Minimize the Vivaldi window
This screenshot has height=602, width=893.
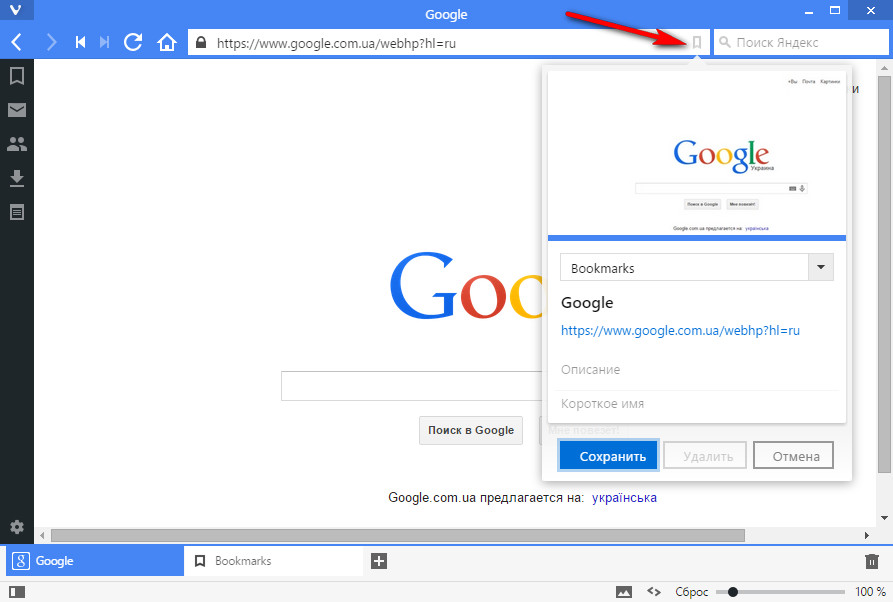coord(809,11)
